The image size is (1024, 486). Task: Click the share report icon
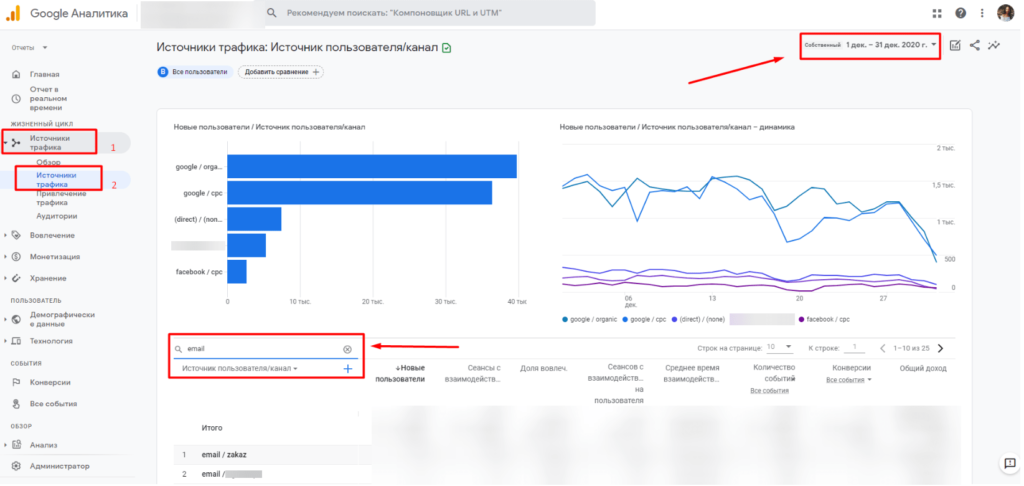click(974, 46)
